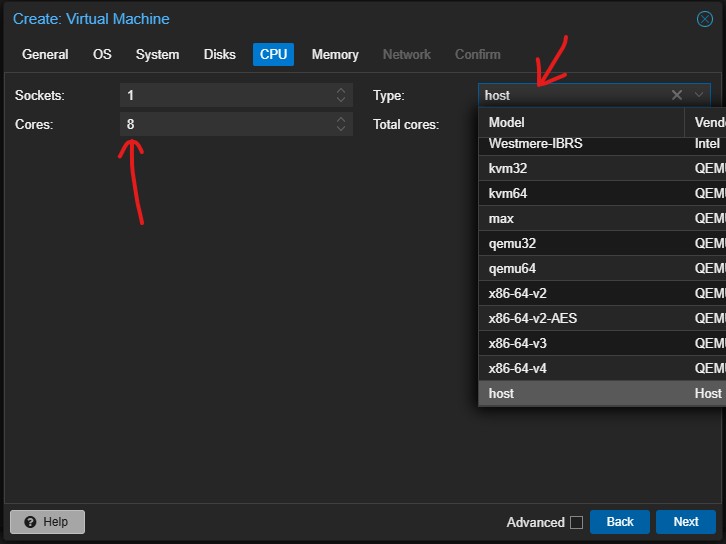This screenshot has height=544, width=726.
Task: Choose kvm64 from CPU type list
Action: 507,193
